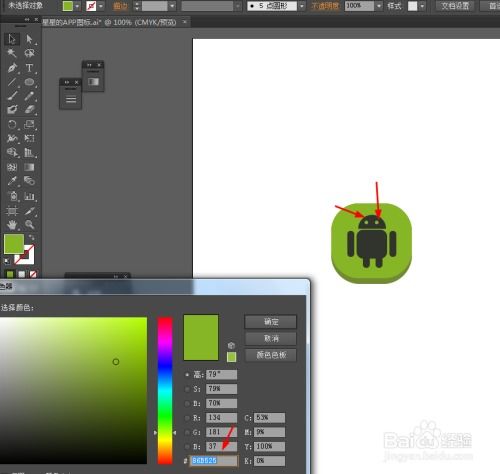Viewport: 500px width, 474px height.
Task: Select the Slice tool
Action: pyautogui.click(x=29, y=211)
